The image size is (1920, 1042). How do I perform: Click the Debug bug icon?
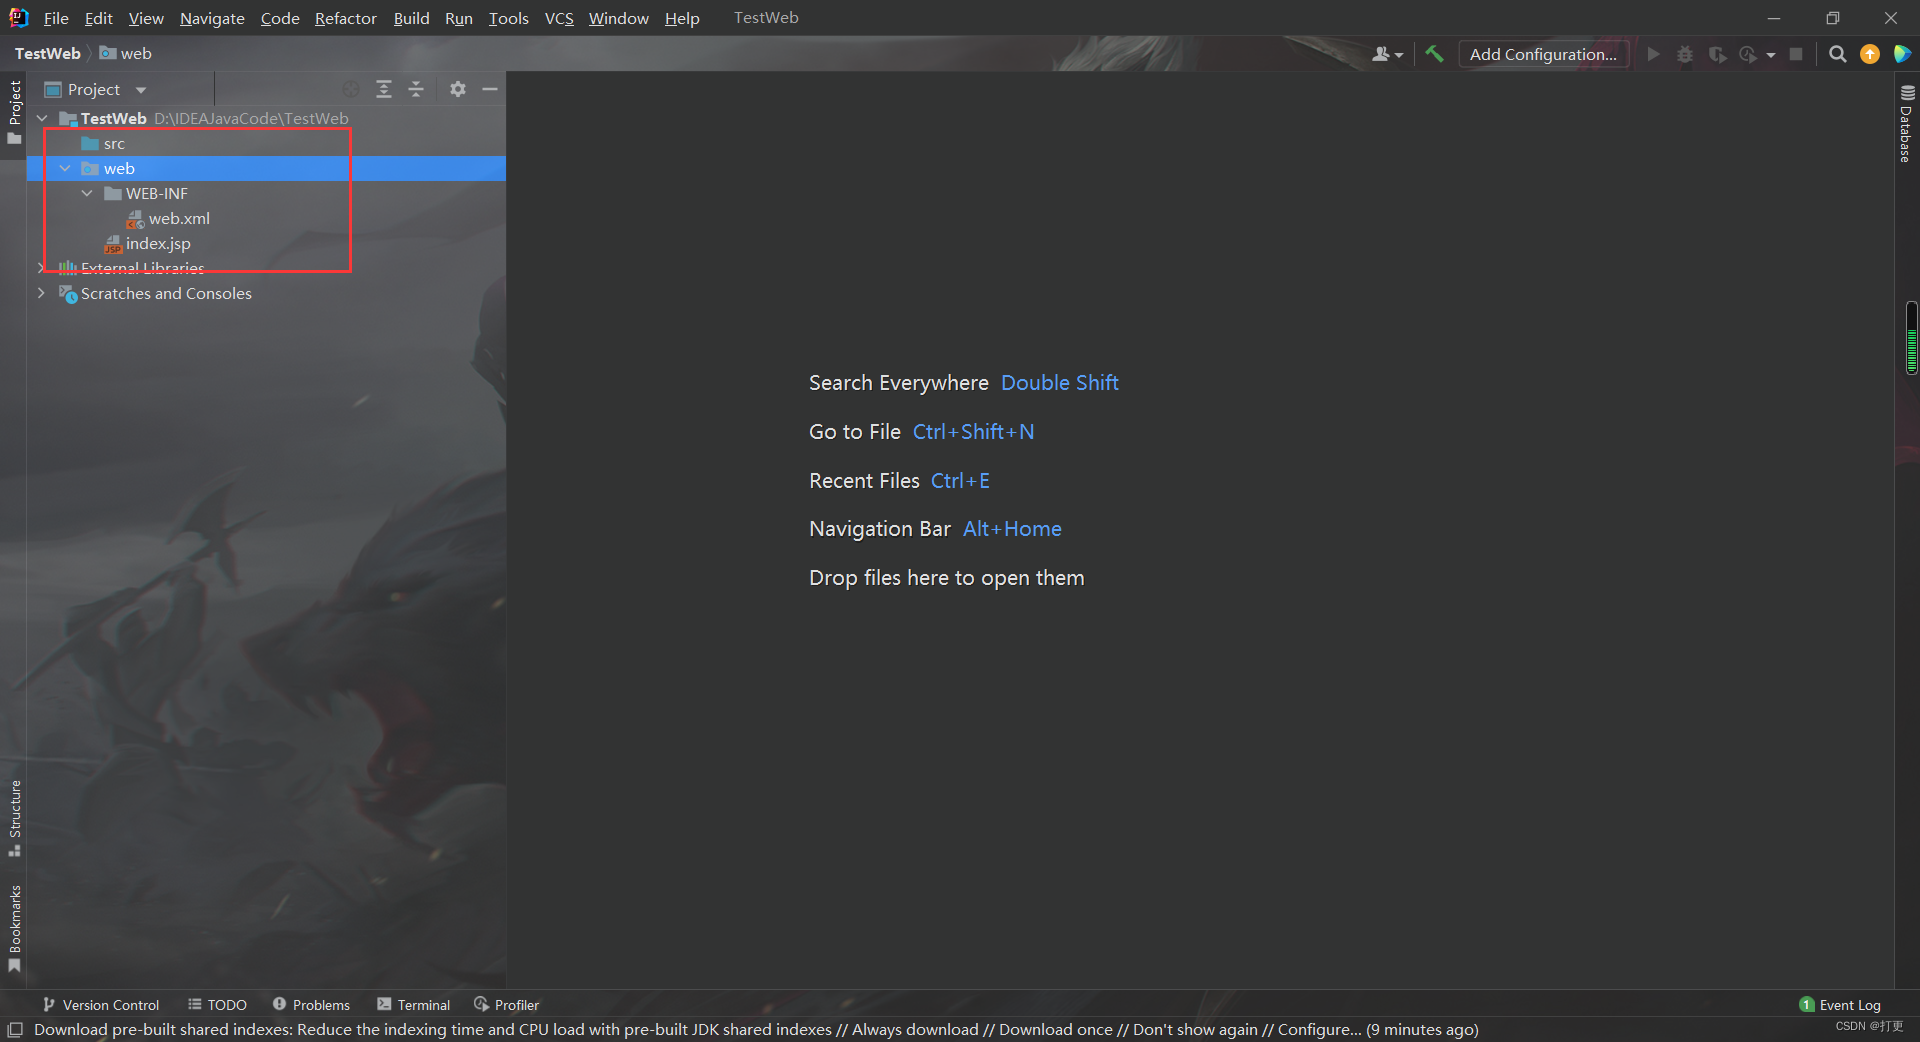pyautogui.click(x=1685, y=54)
